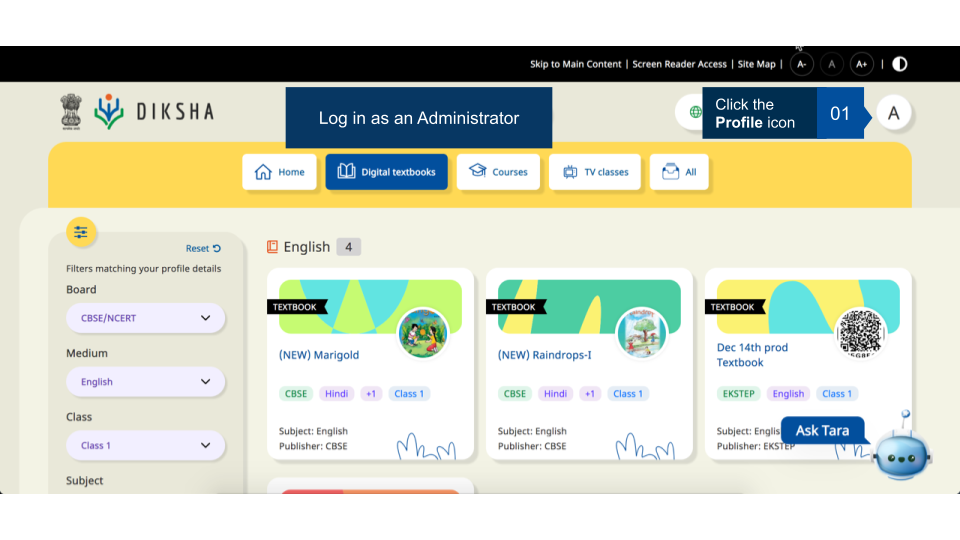Click the Ask Tara chatbot robot
This screenshot has width=960, height=540.
coord(901,452)
